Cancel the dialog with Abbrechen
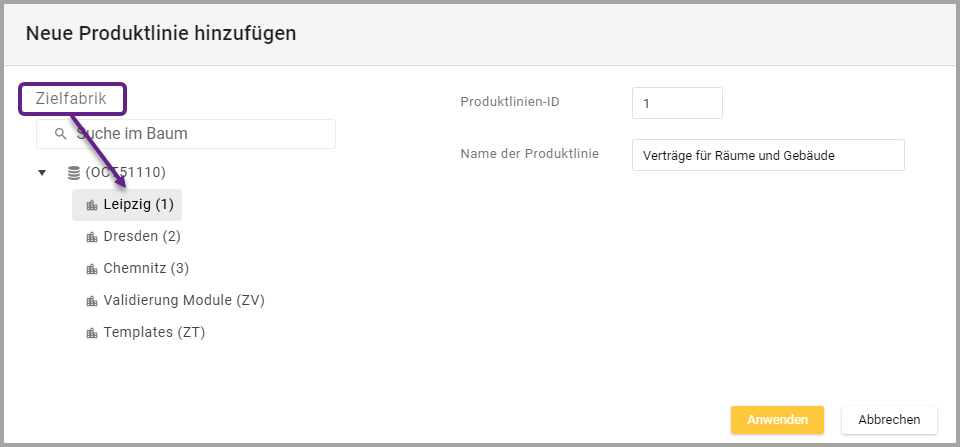The height and width of the screenshot is (447, 960). click(x=889, y=420)
